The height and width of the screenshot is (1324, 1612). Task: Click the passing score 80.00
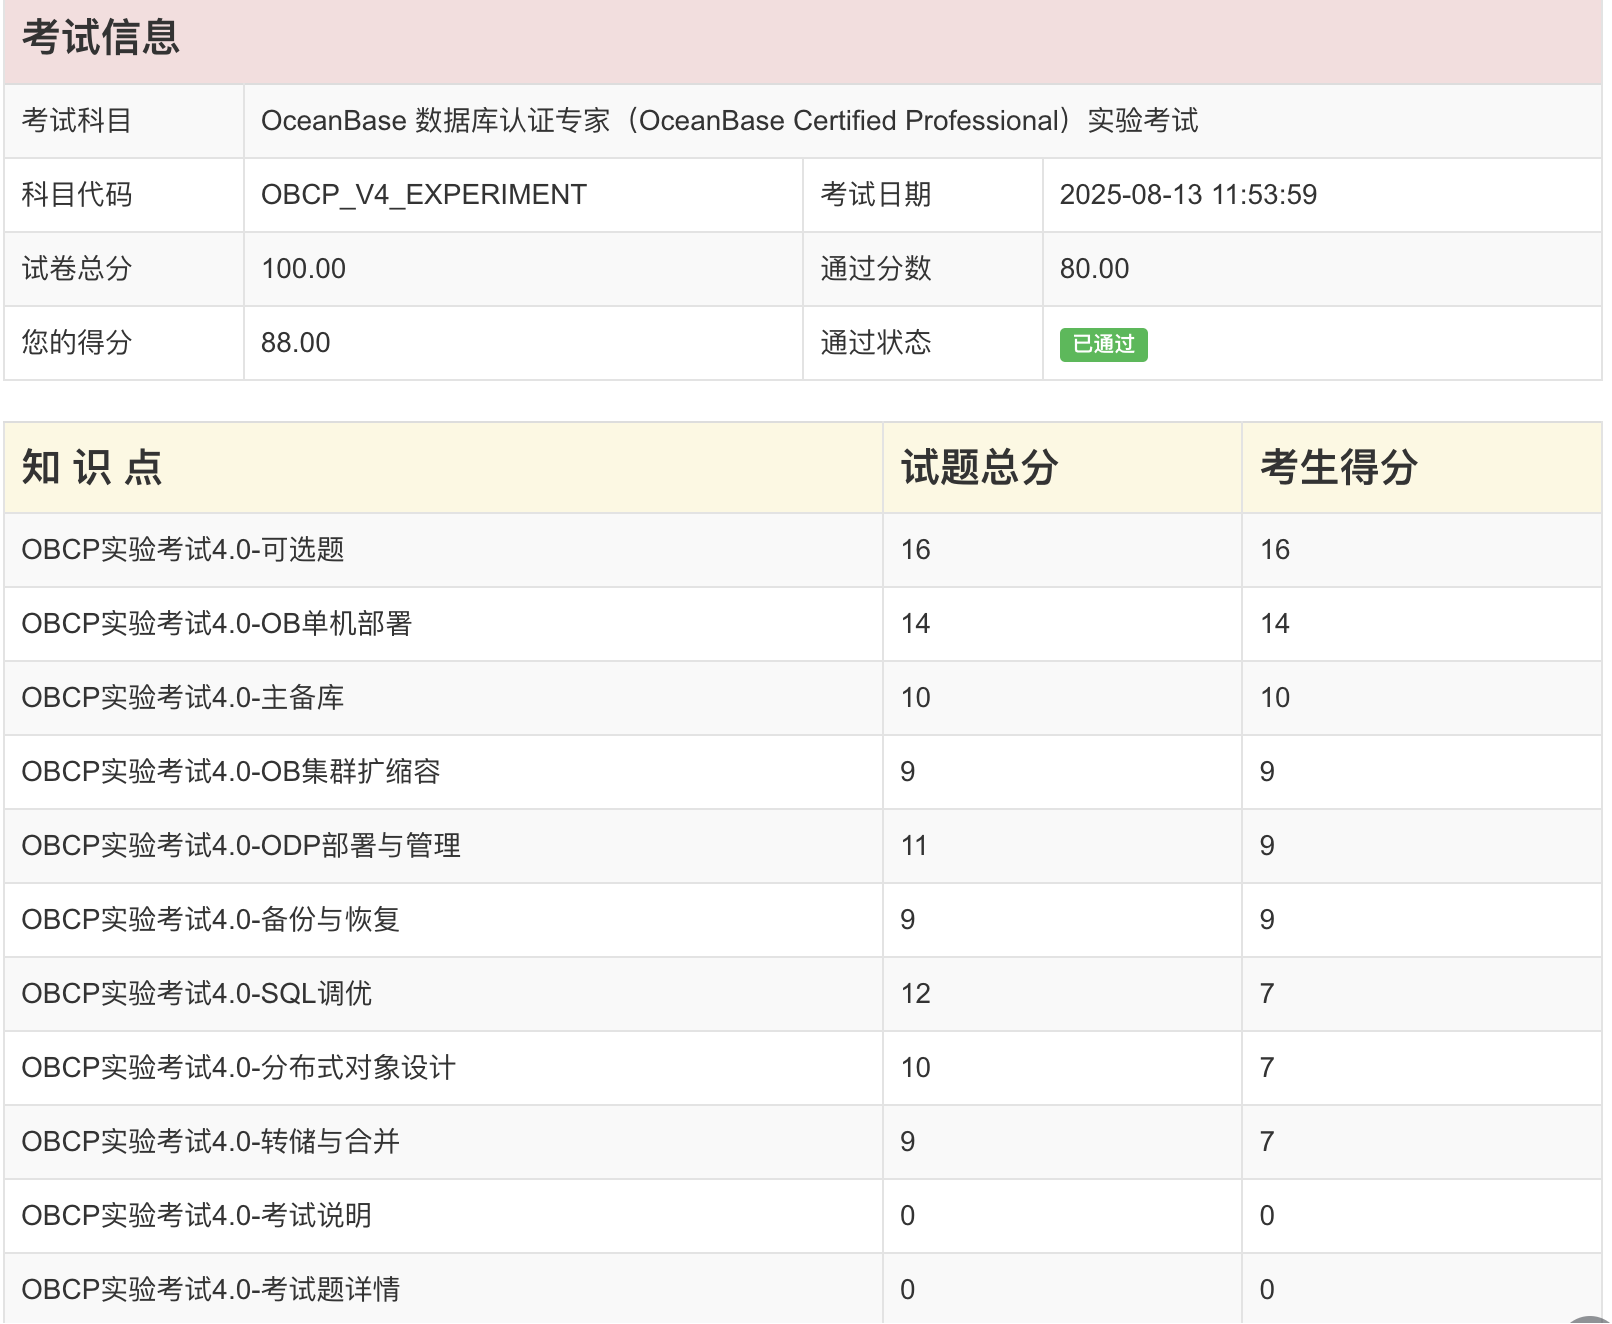pyautogui.click(x=1094, y=269)
